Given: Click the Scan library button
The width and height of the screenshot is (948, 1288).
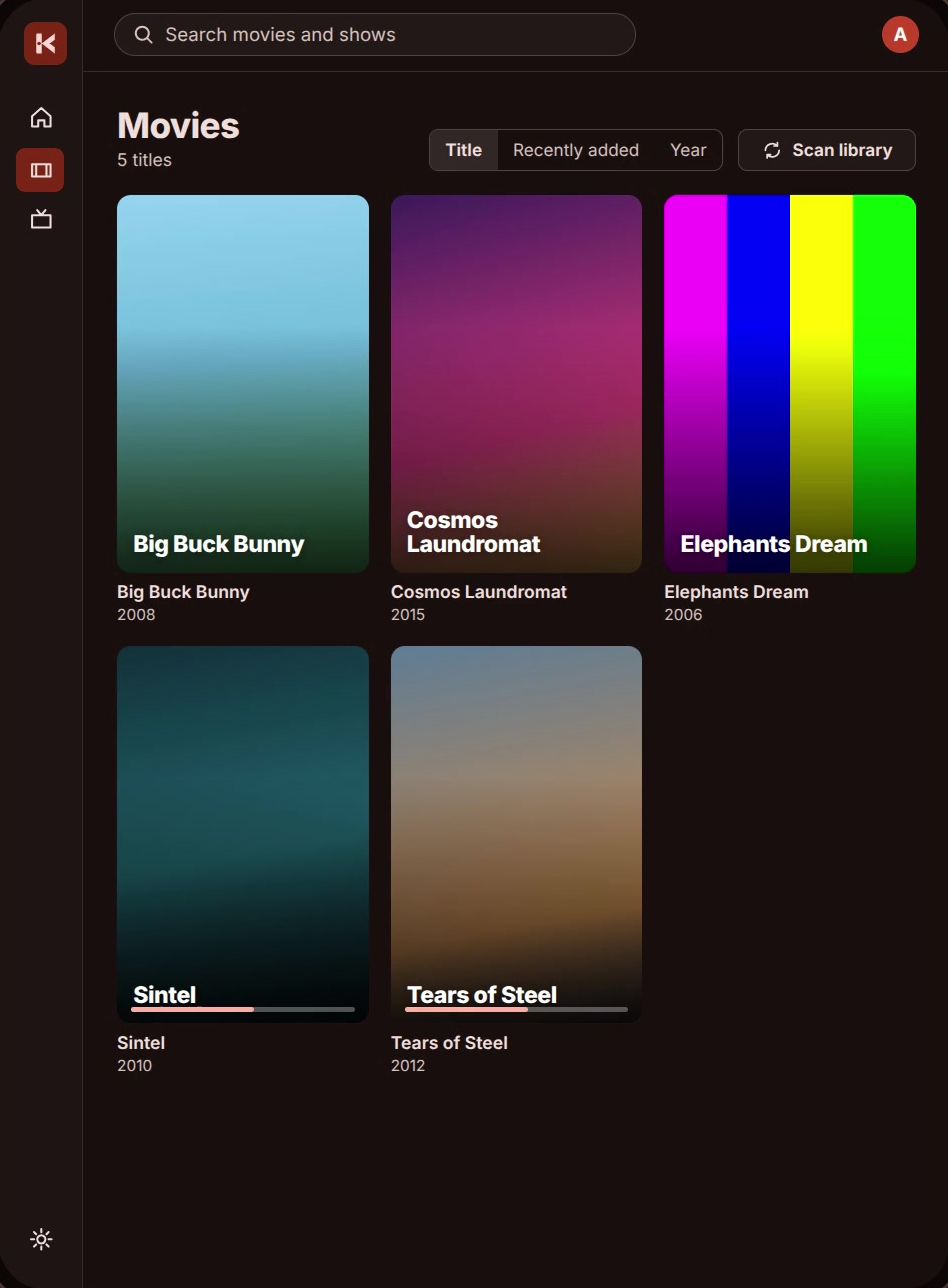Looking at the screenshot, I should tap(826, 150).
